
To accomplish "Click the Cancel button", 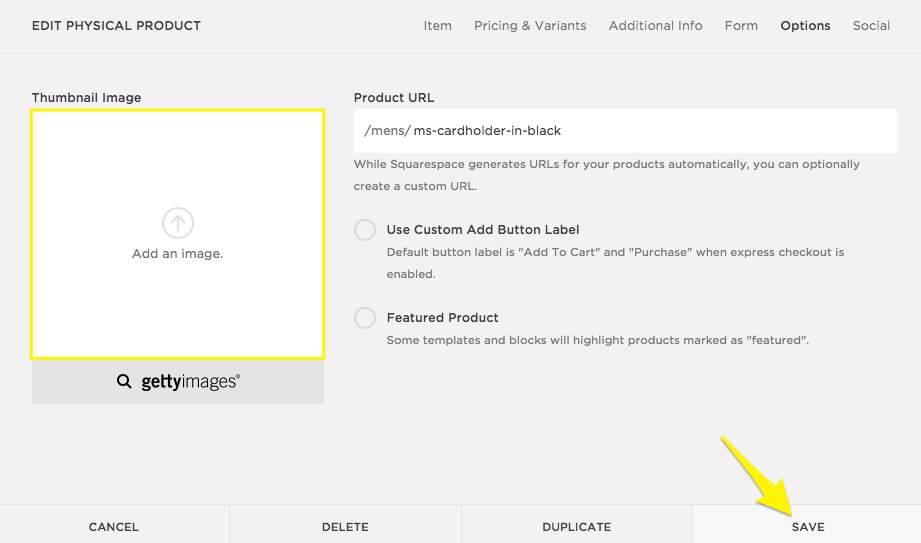I will pos(114,526).
